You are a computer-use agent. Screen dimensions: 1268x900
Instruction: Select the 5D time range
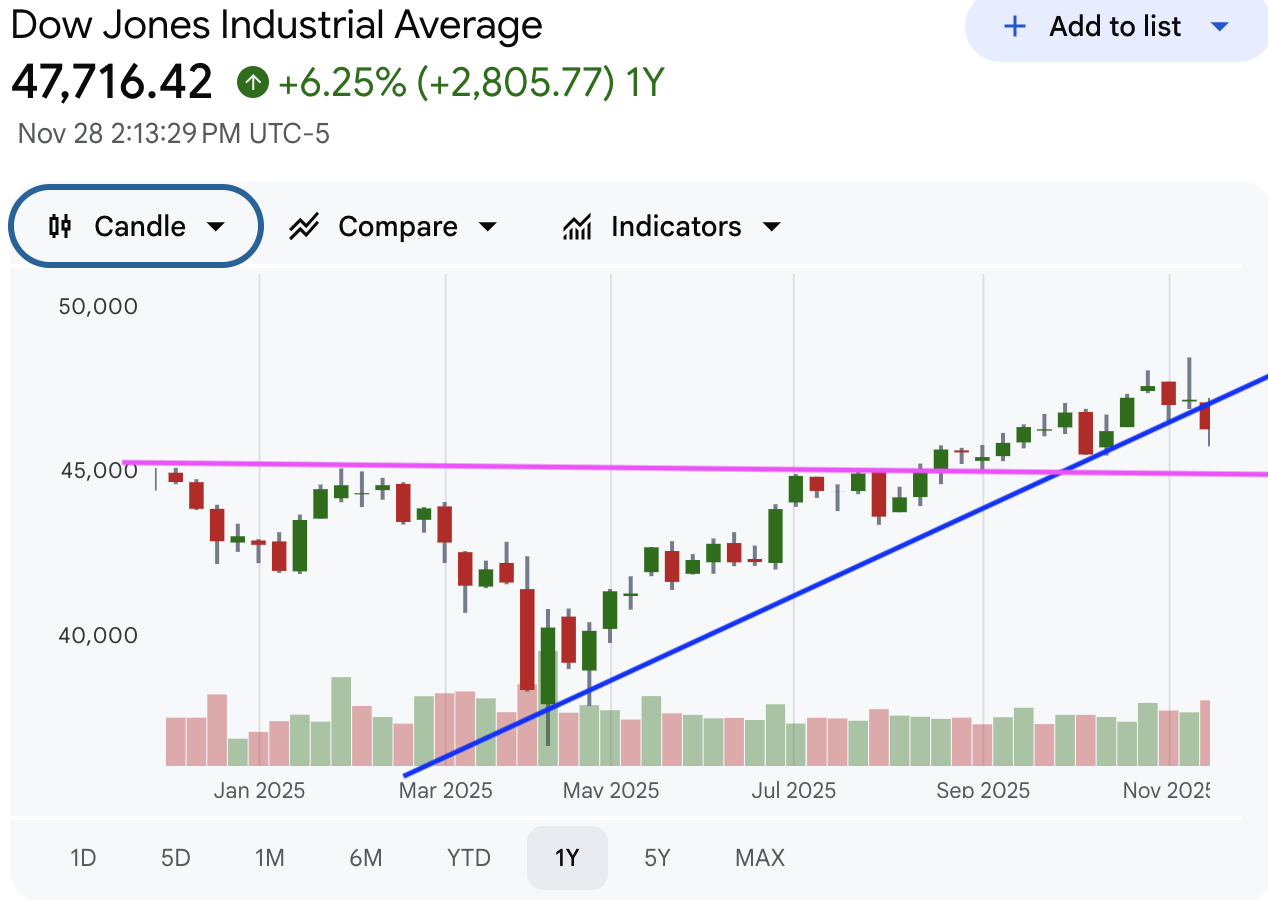point(175,858)
